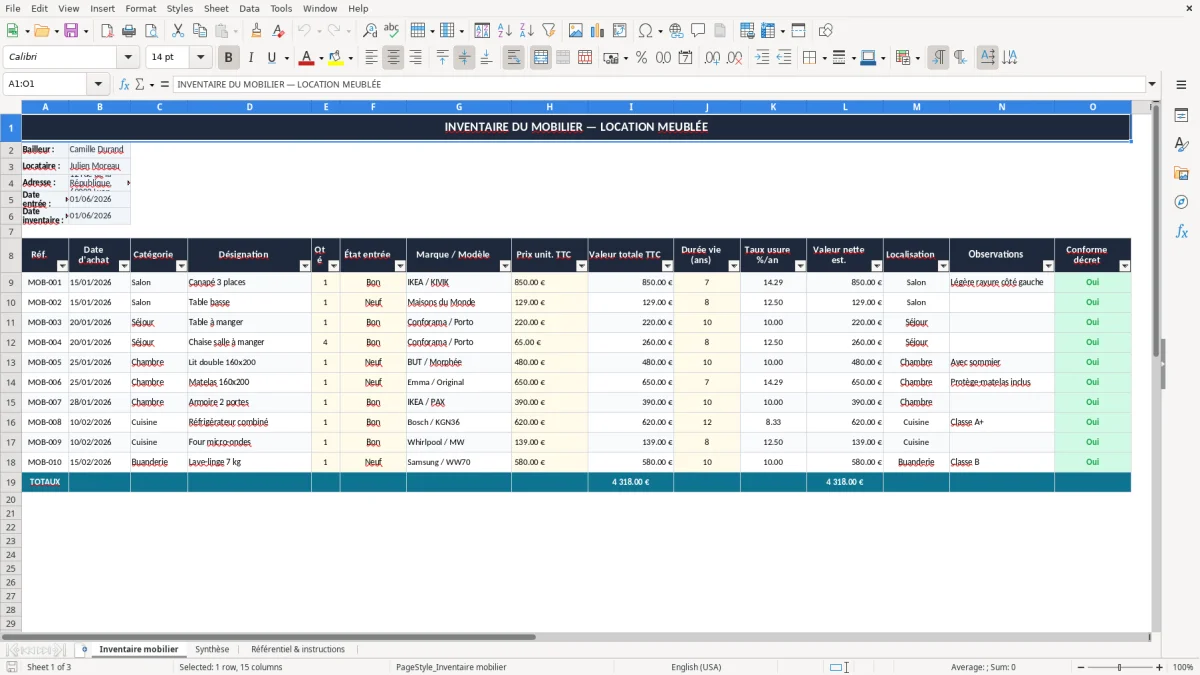The width and height of the screenshot is (1200, 675).
Task: Apply the red font color
Action: click(x=307, y=58)
